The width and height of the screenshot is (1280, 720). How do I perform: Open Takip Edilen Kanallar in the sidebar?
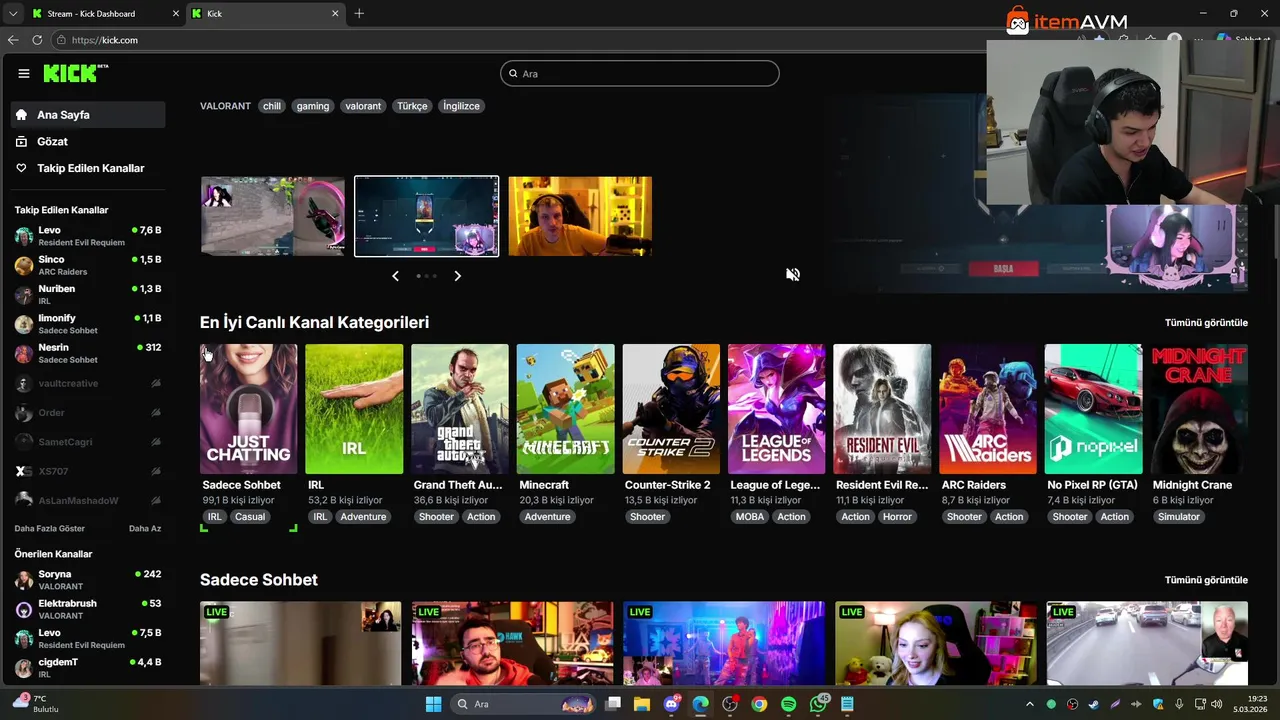[88, 168]
